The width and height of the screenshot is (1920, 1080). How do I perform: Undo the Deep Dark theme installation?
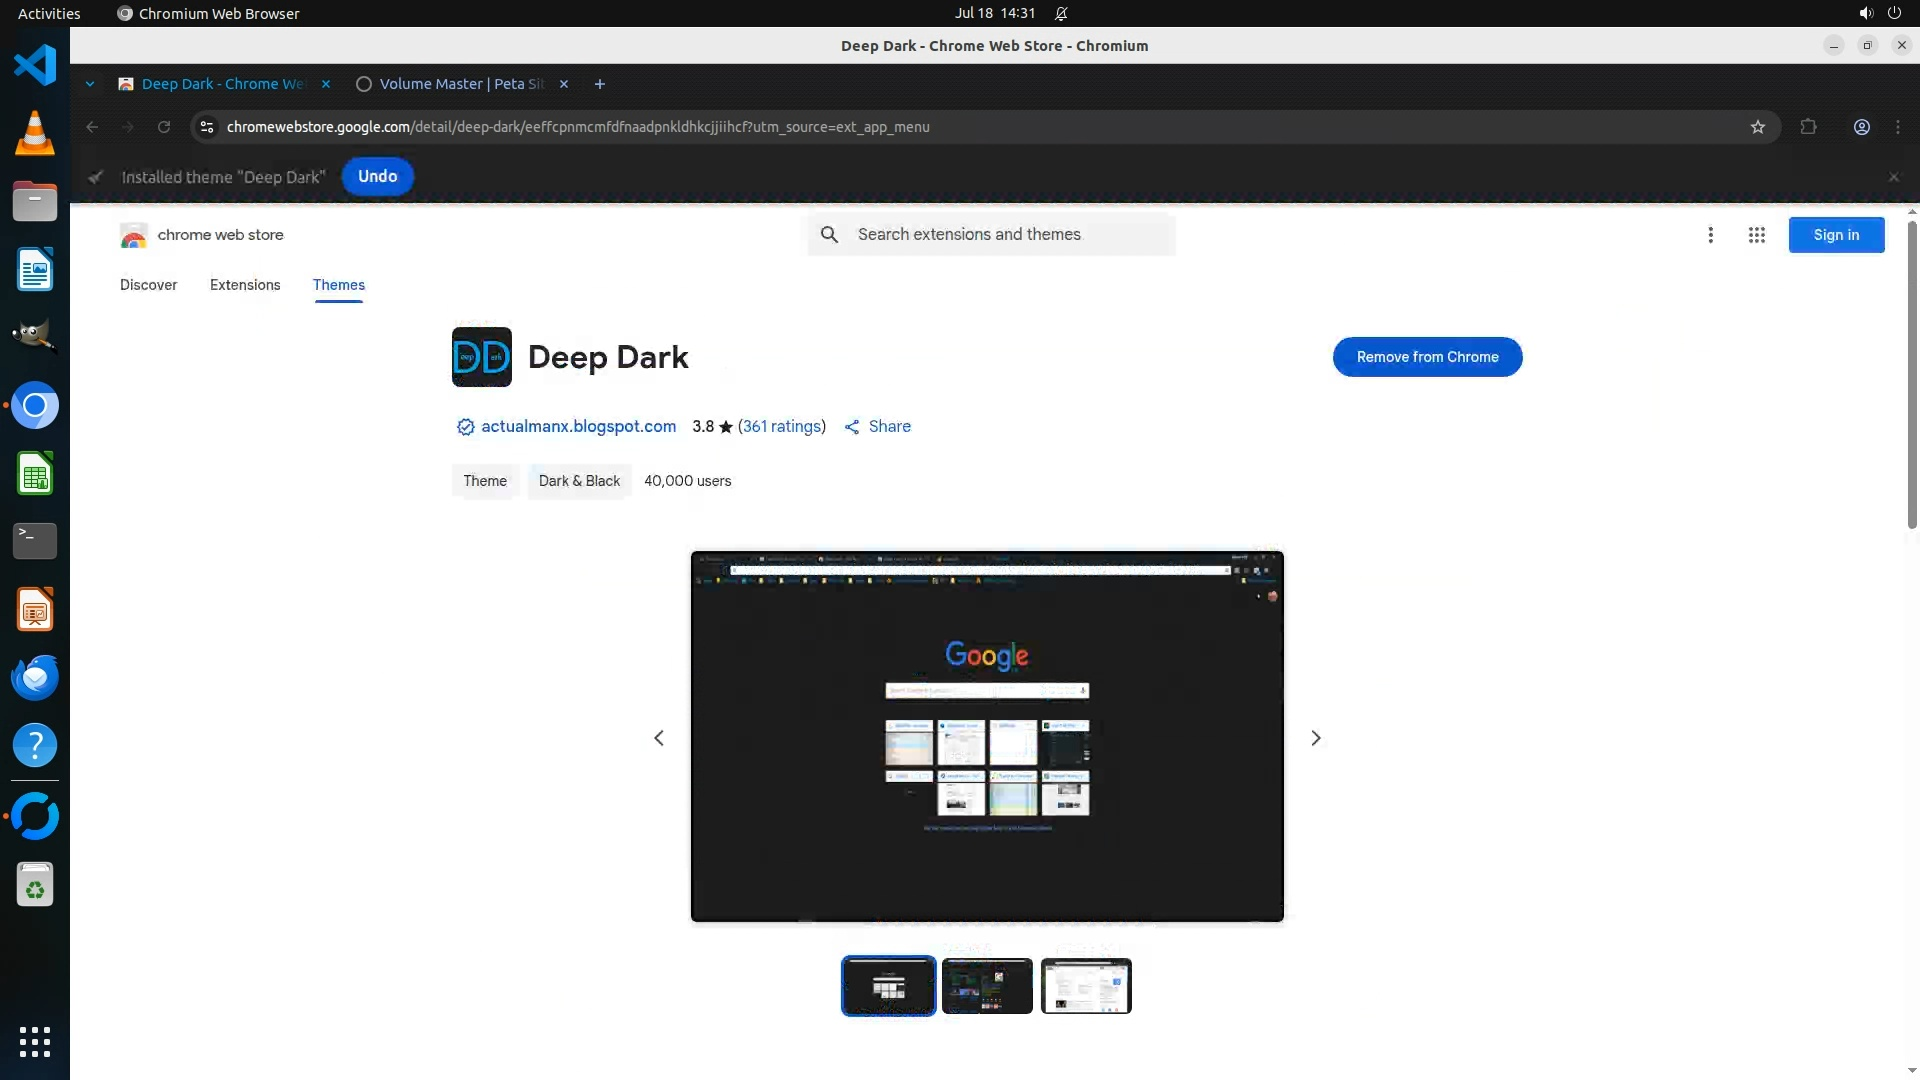coord(377,176)
